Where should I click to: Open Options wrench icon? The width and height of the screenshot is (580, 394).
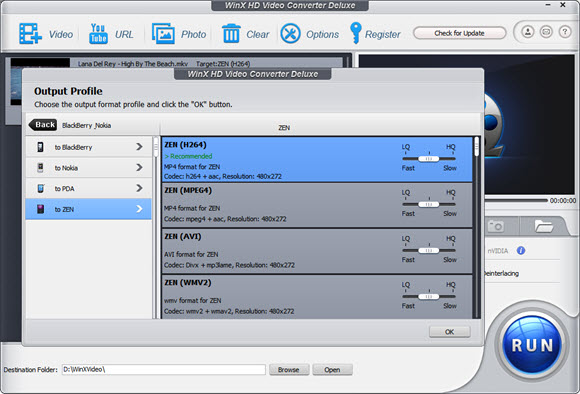(x=290, y=34)
